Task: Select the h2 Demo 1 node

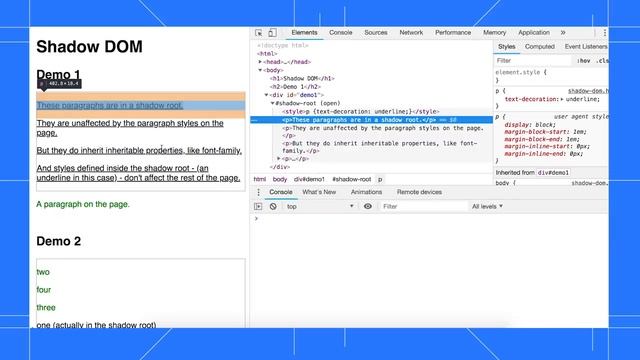Action: pyautogui.click(x=295, y=87)
